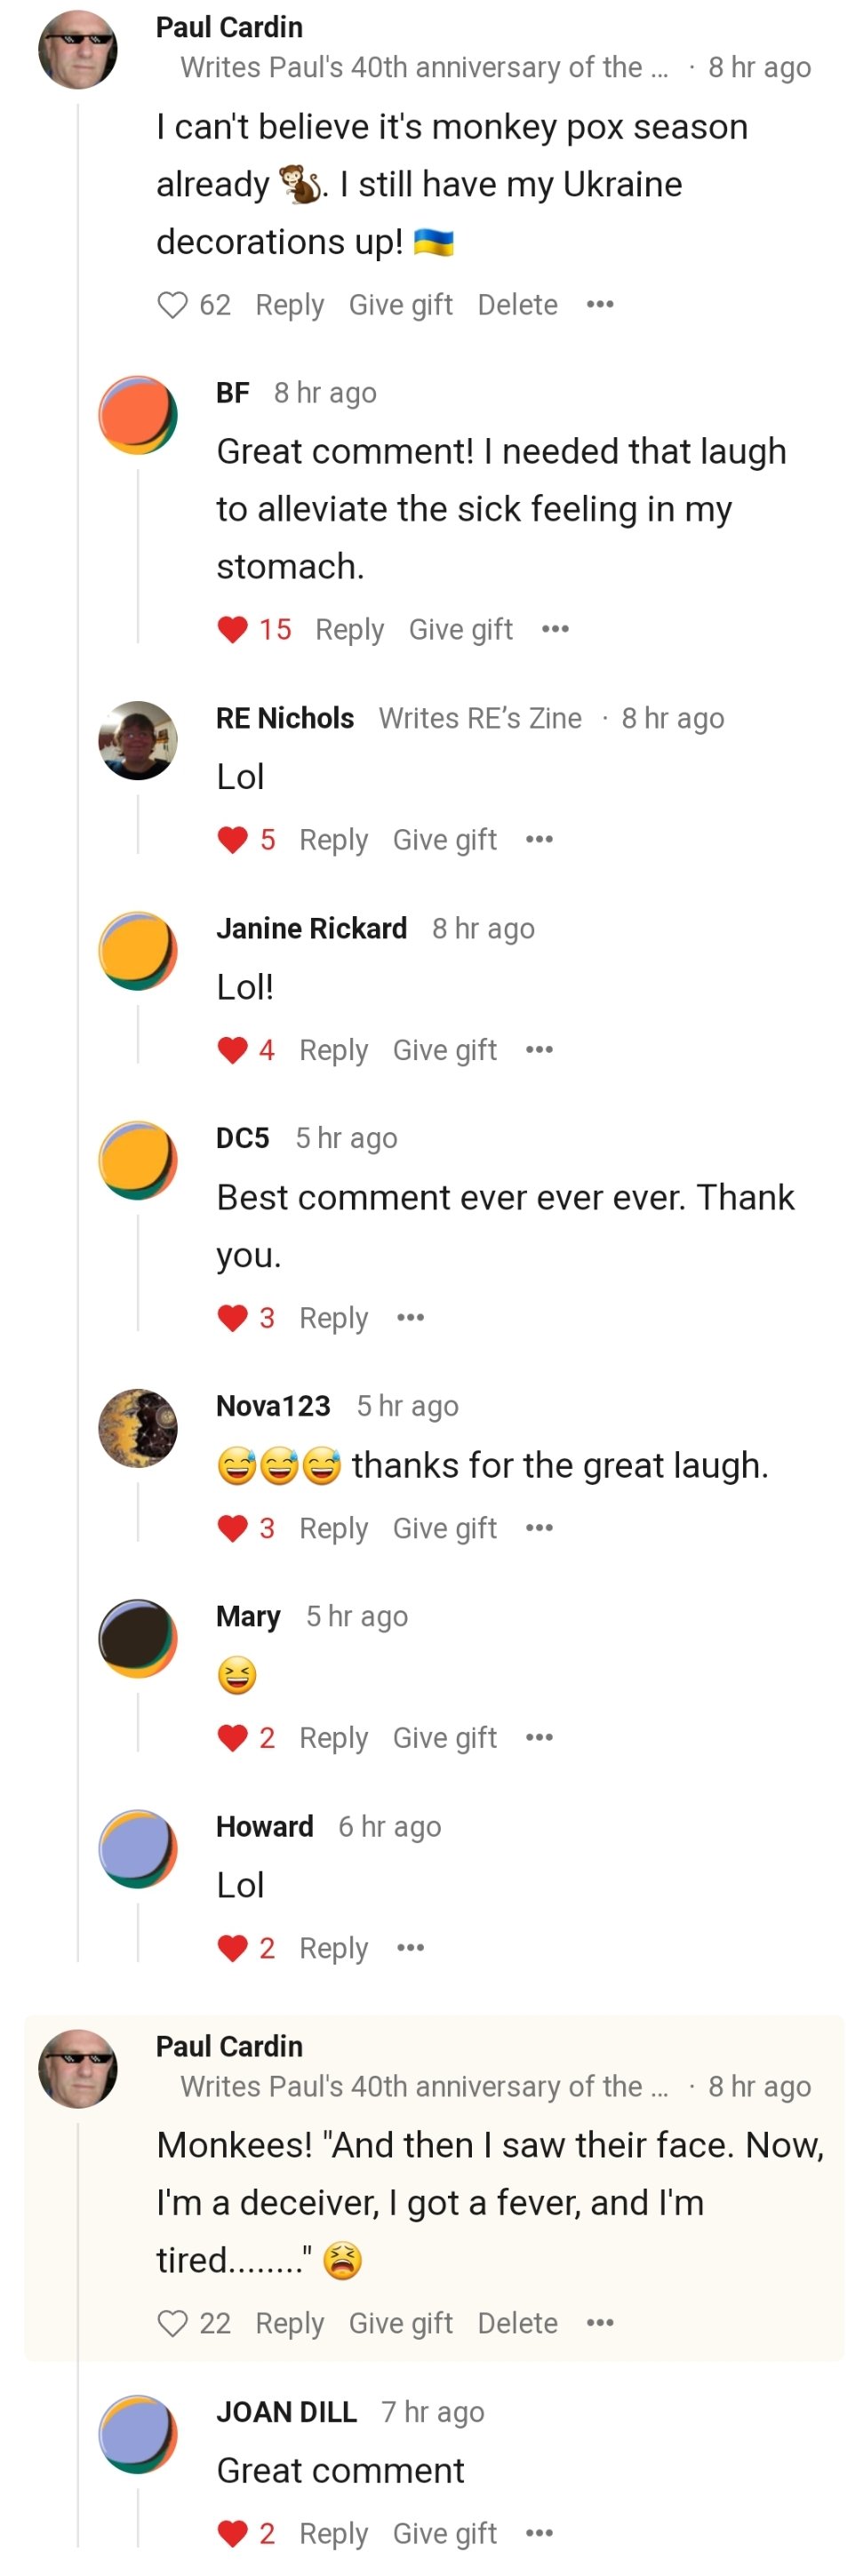
Task: Collapse the thread line under Paul Cardin's avatar
Action: [x=78, y=1030]
